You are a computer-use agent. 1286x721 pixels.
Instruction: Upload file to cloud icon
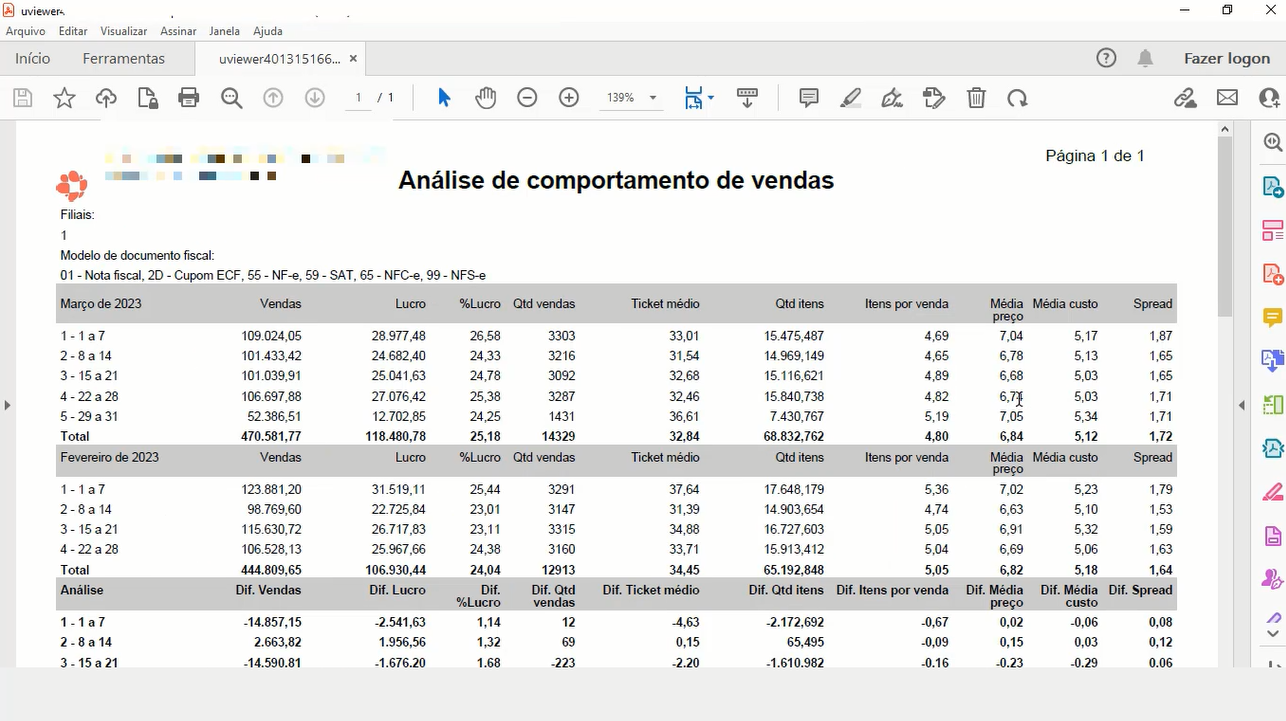click(106, 98)
